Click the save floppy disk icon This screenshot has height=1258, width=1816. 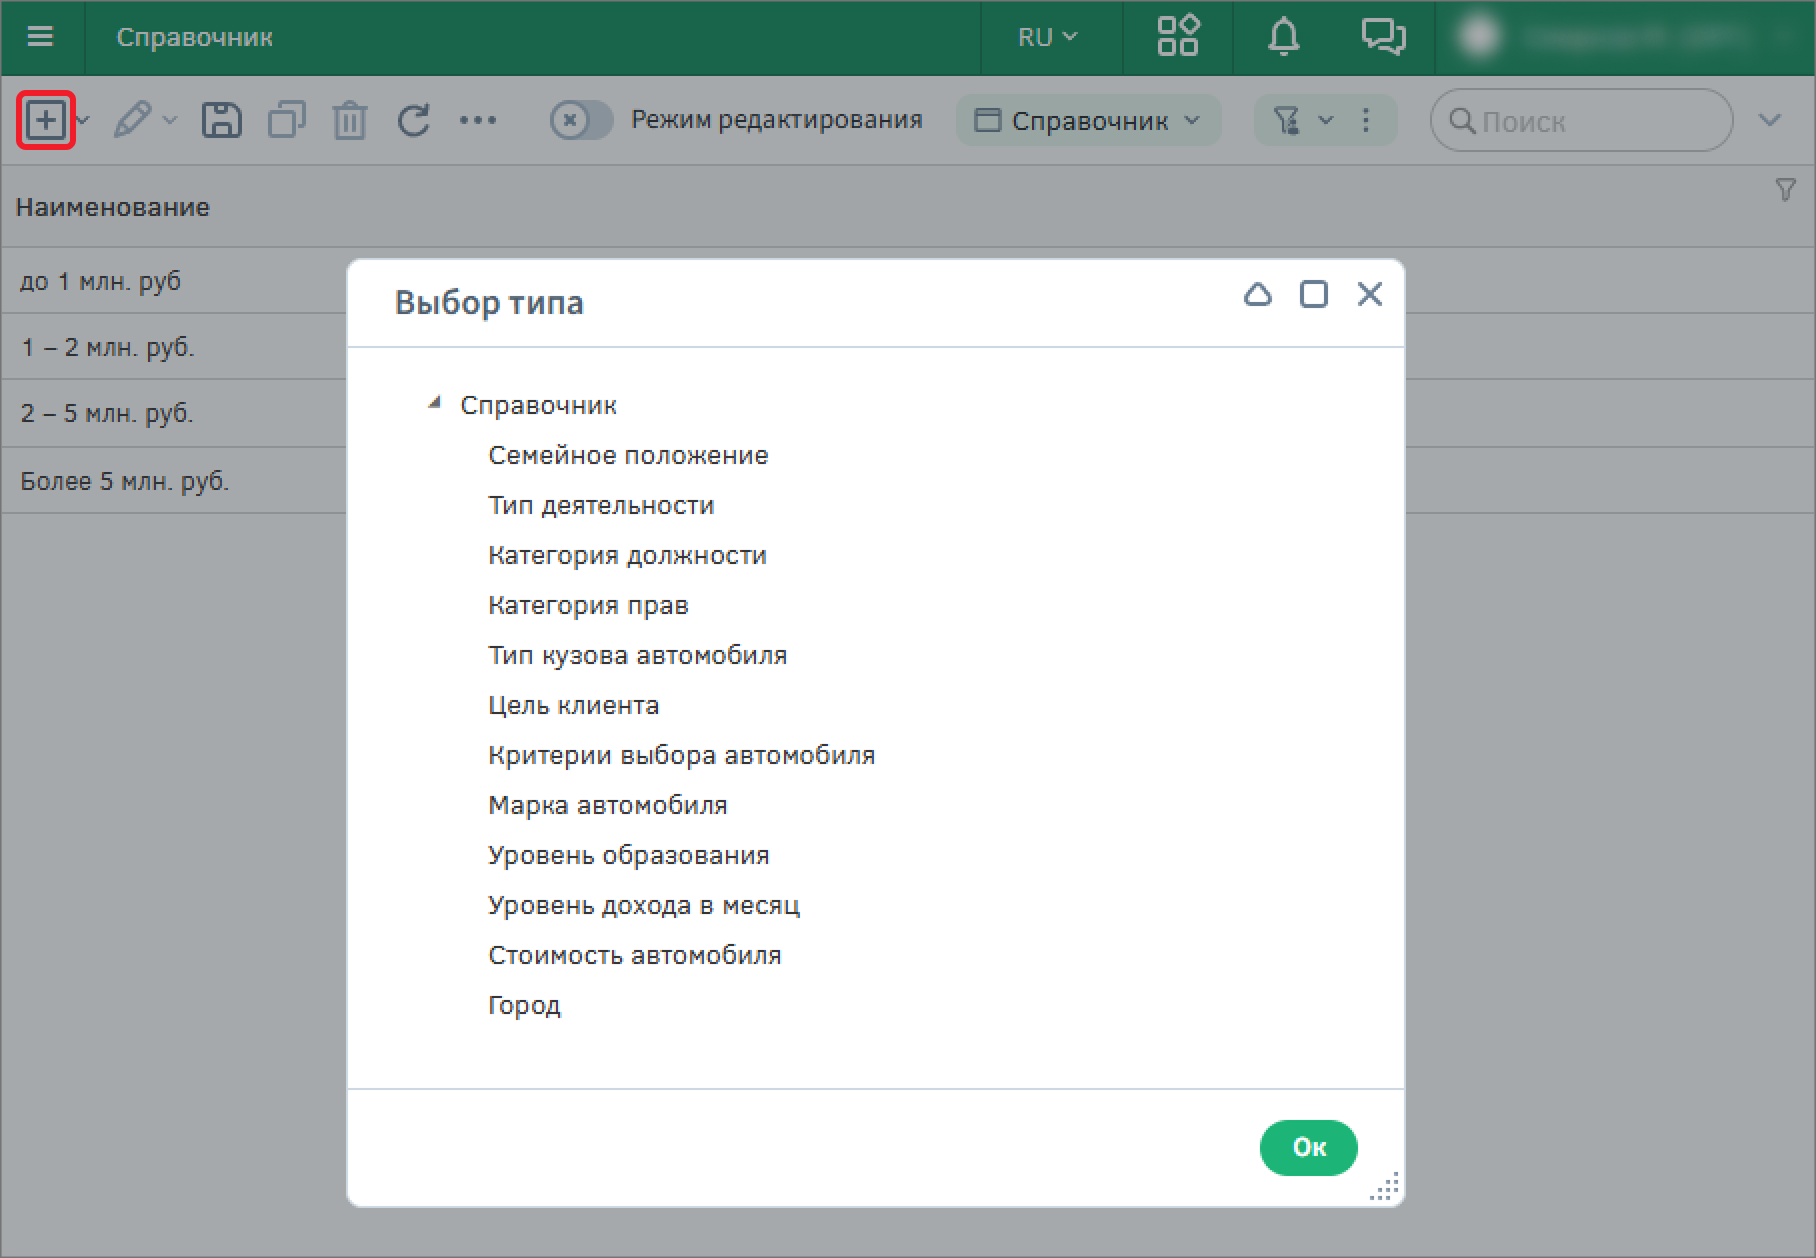(221, 121)
